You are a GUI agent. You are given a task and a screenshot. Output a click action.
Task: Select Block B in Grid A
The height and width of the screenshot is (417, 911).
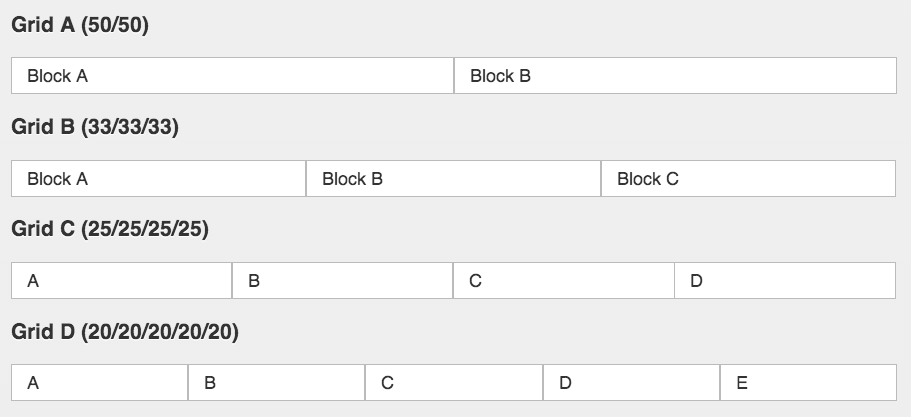pyautogui.click(x=675, y=75)
